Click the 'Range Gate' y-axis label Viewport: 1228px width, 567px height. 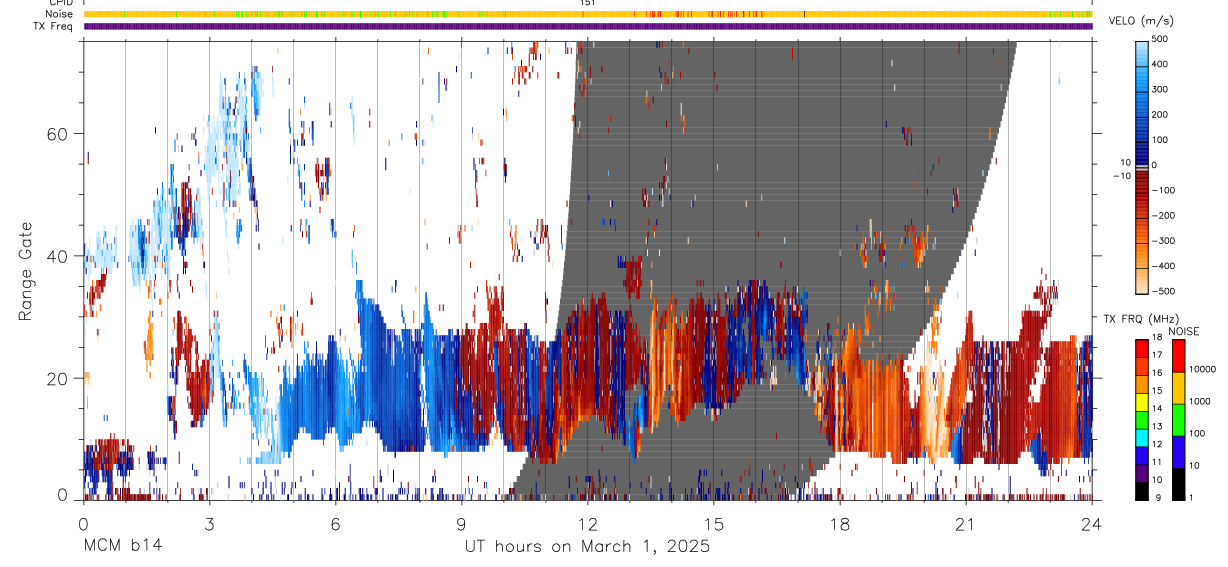pos(28,272)
